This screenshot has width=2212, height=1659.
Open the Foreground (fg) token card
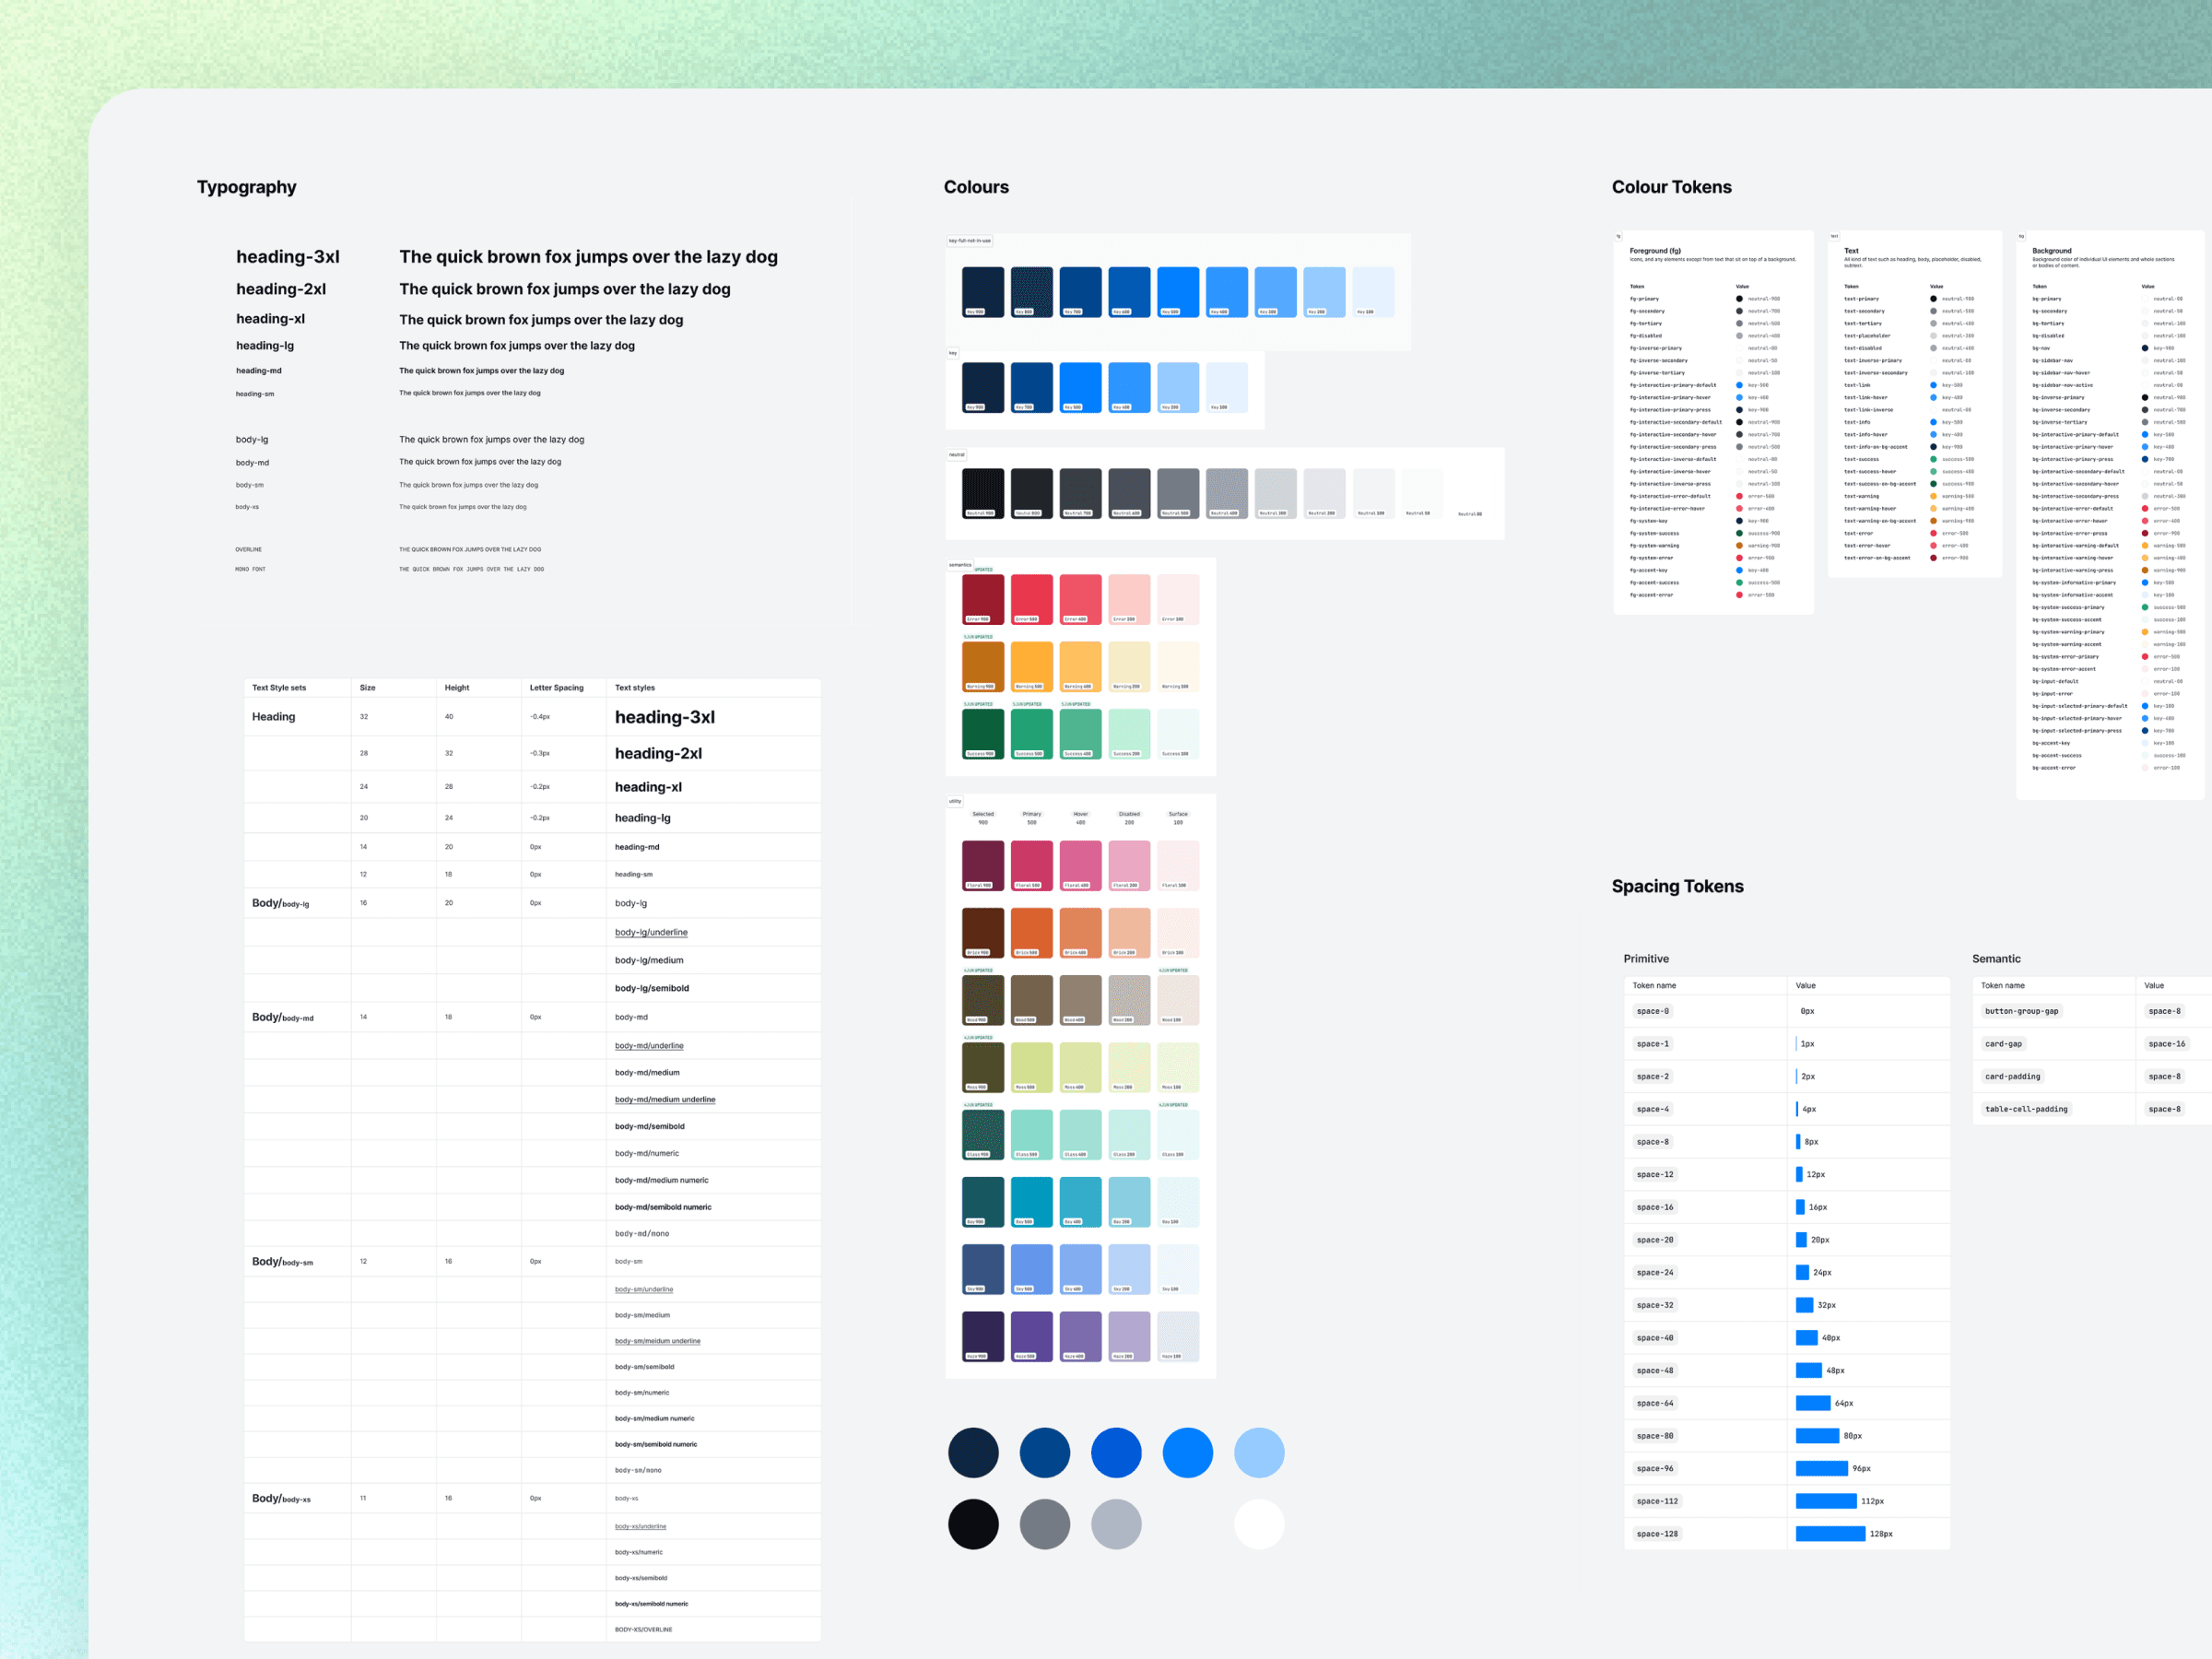[1655, 251]
